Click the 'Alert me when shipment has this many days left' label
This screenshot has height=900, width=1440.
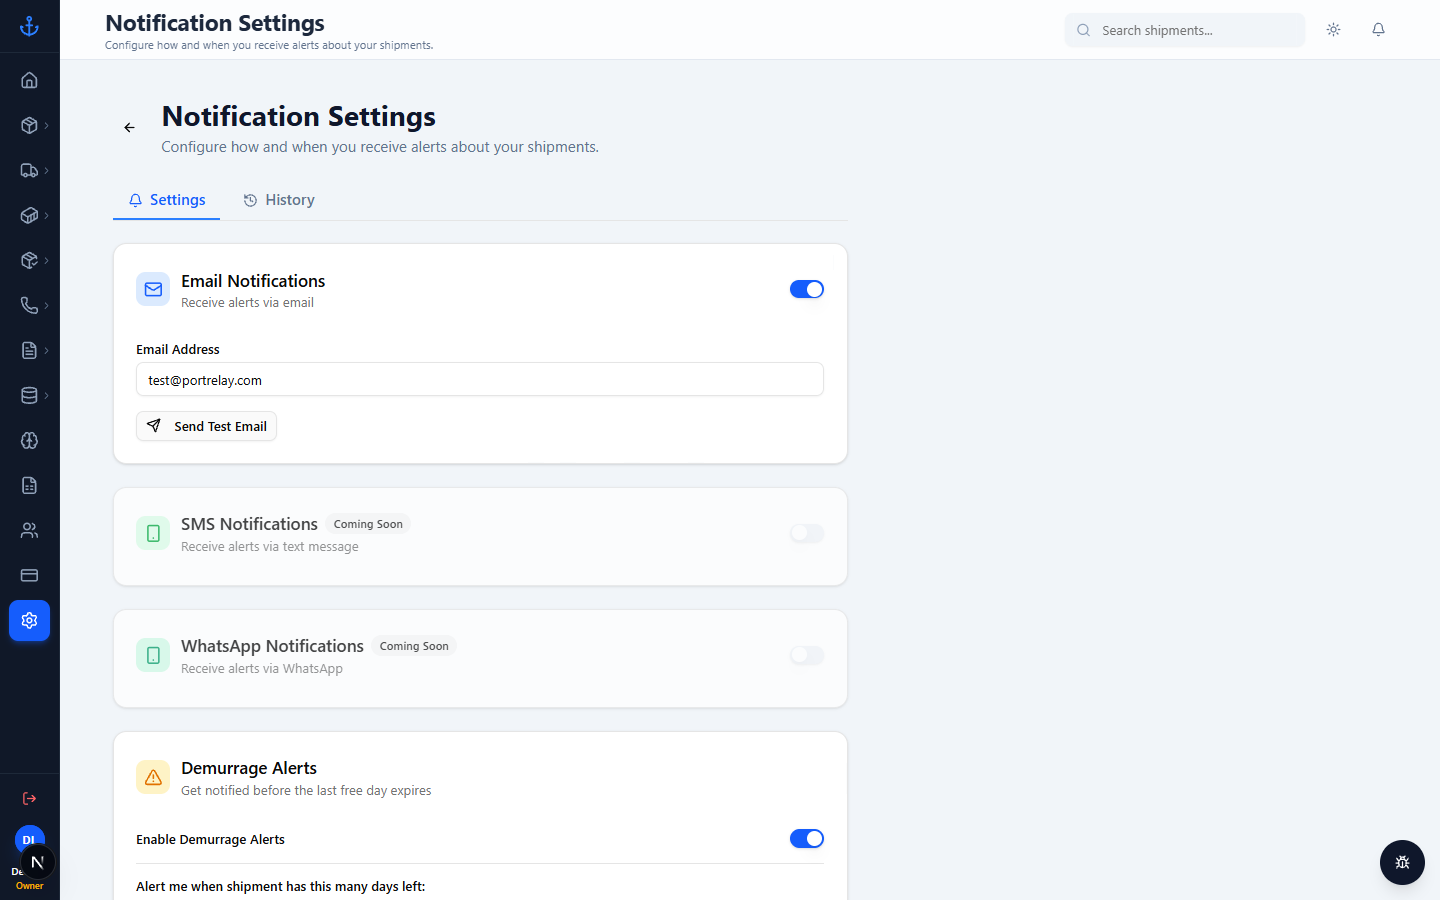click(x=281, y=886)
